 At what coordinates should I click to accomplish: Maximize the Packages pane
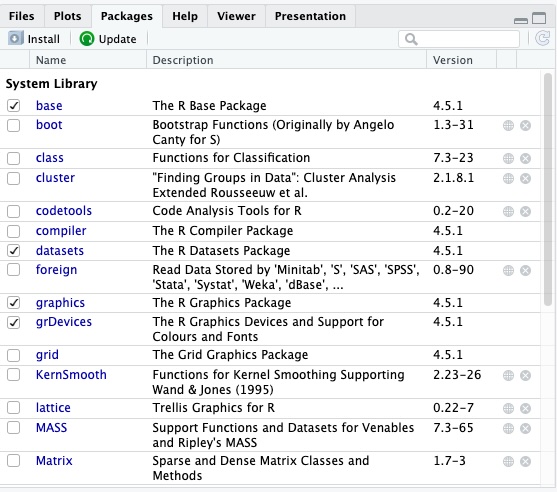(539, 18)
